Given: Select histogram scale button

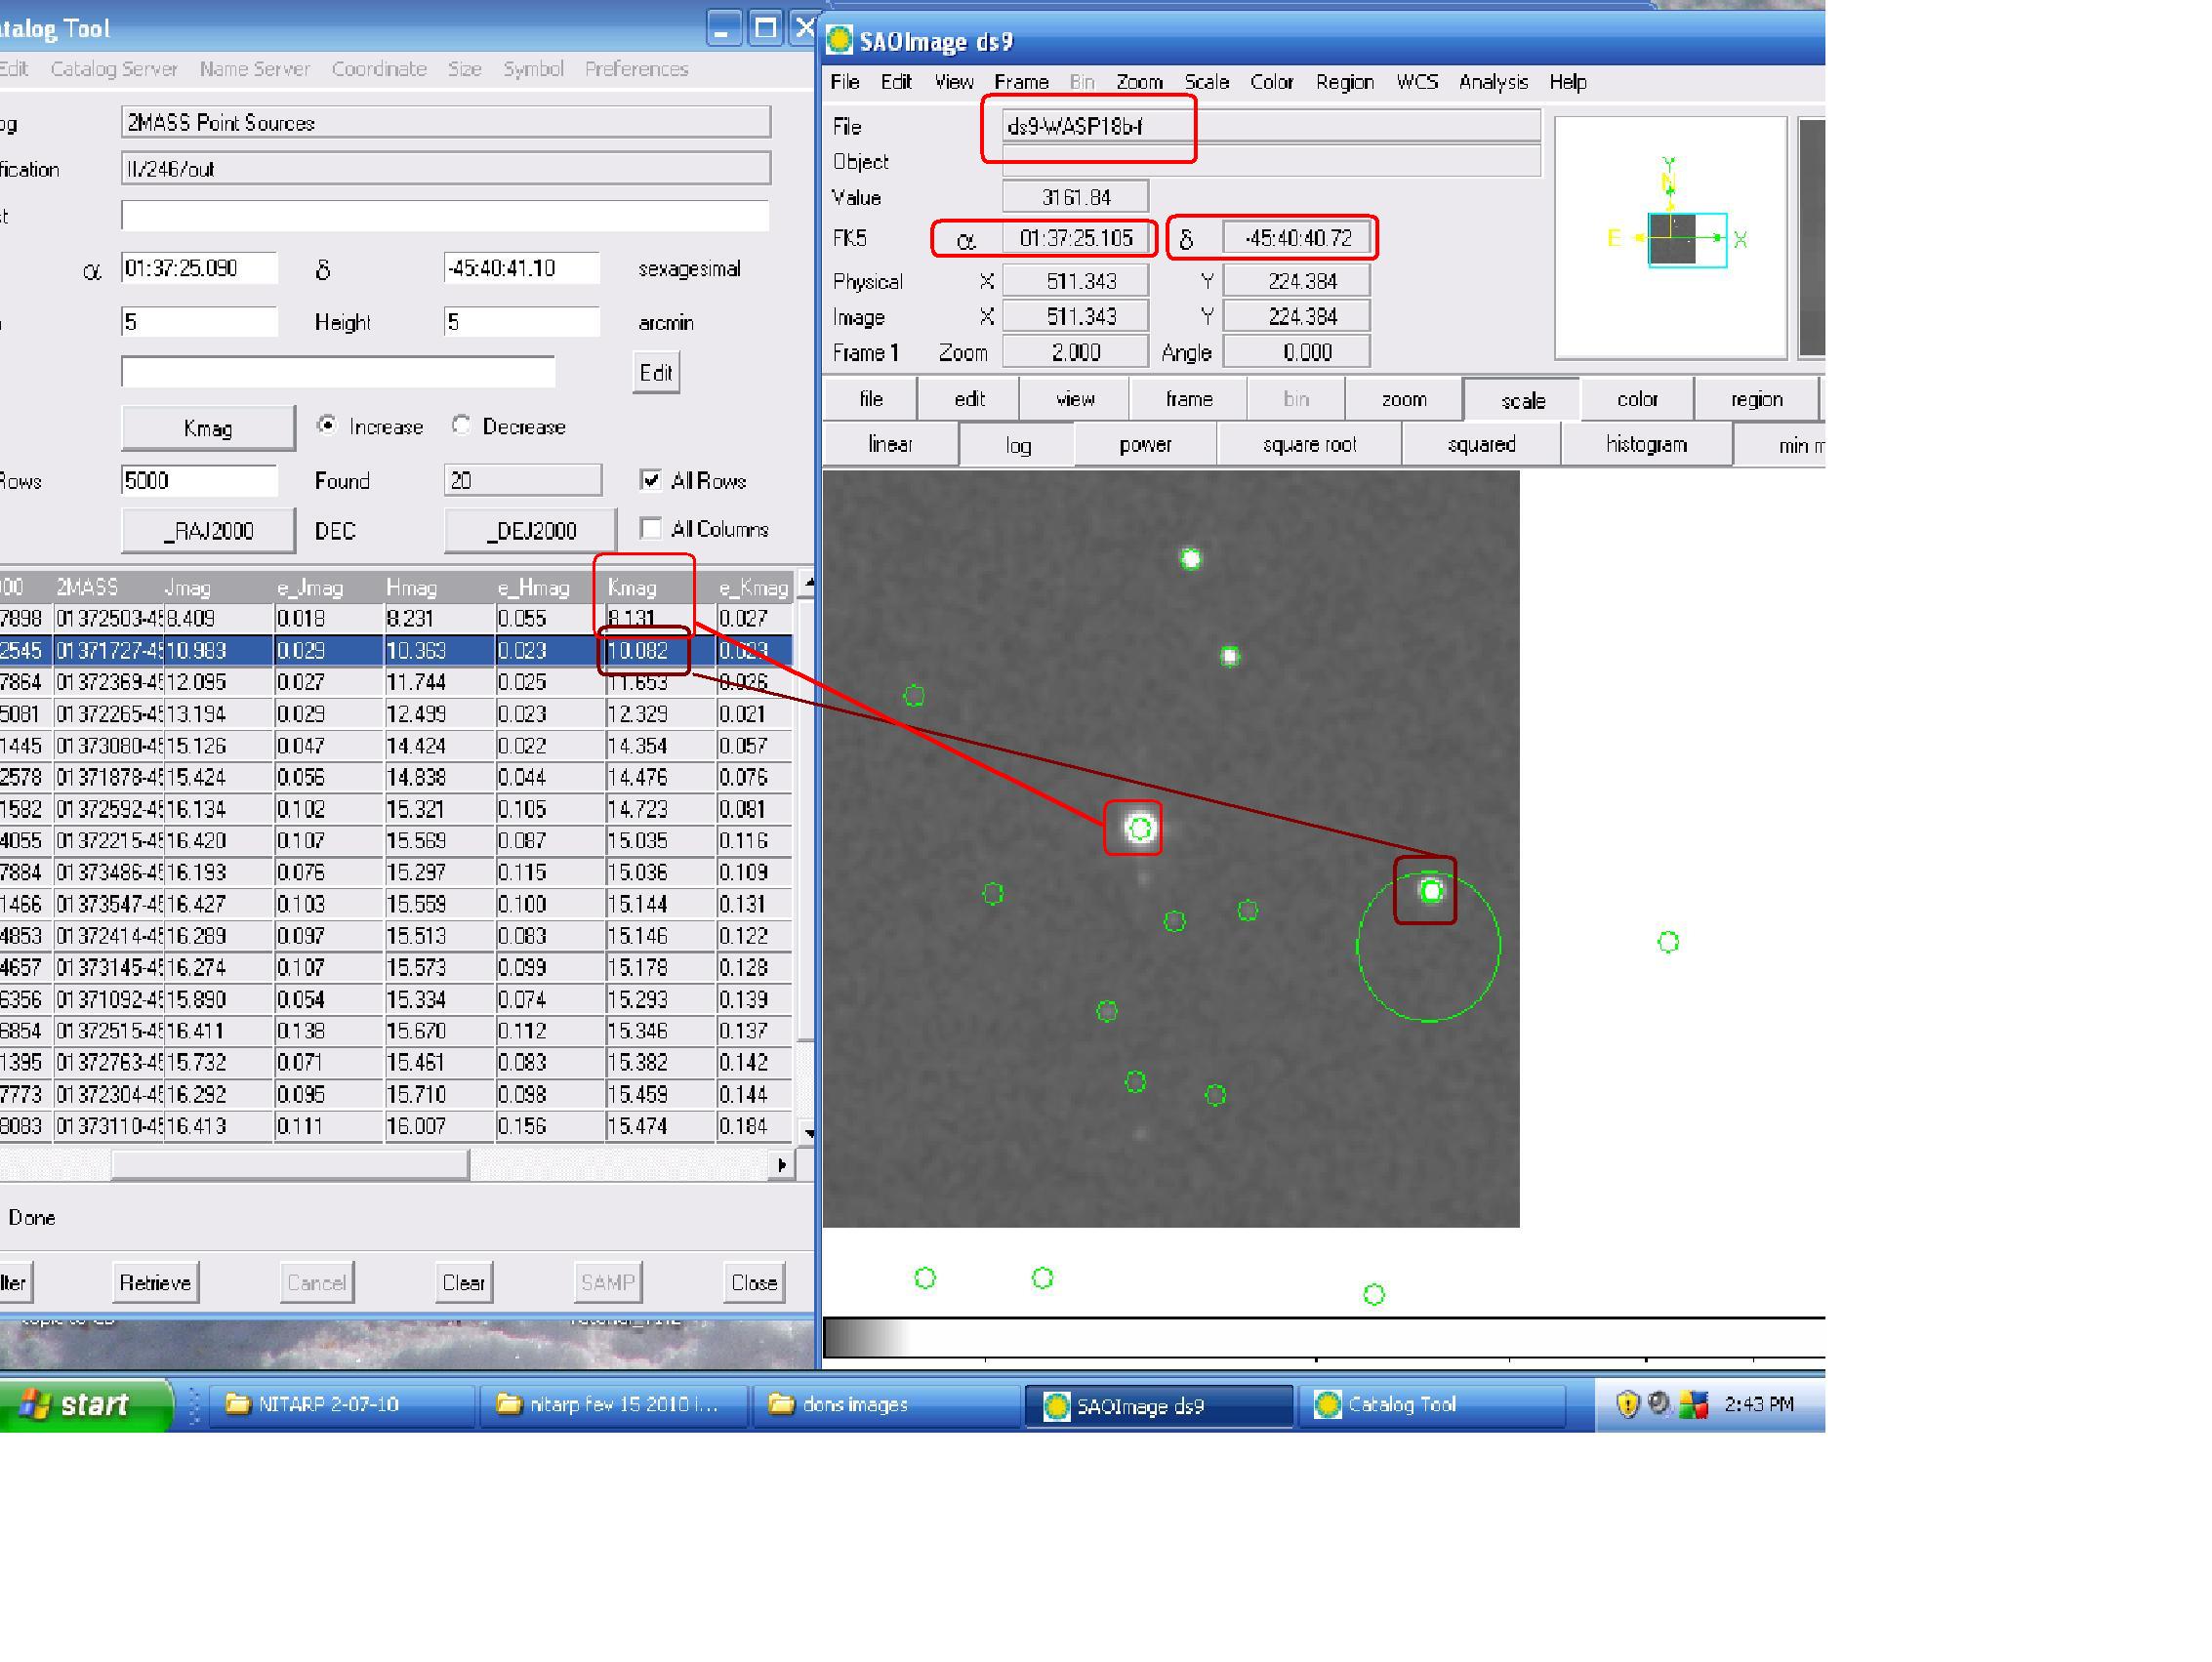Looking at the screenshot, I should pos(1646,444).
